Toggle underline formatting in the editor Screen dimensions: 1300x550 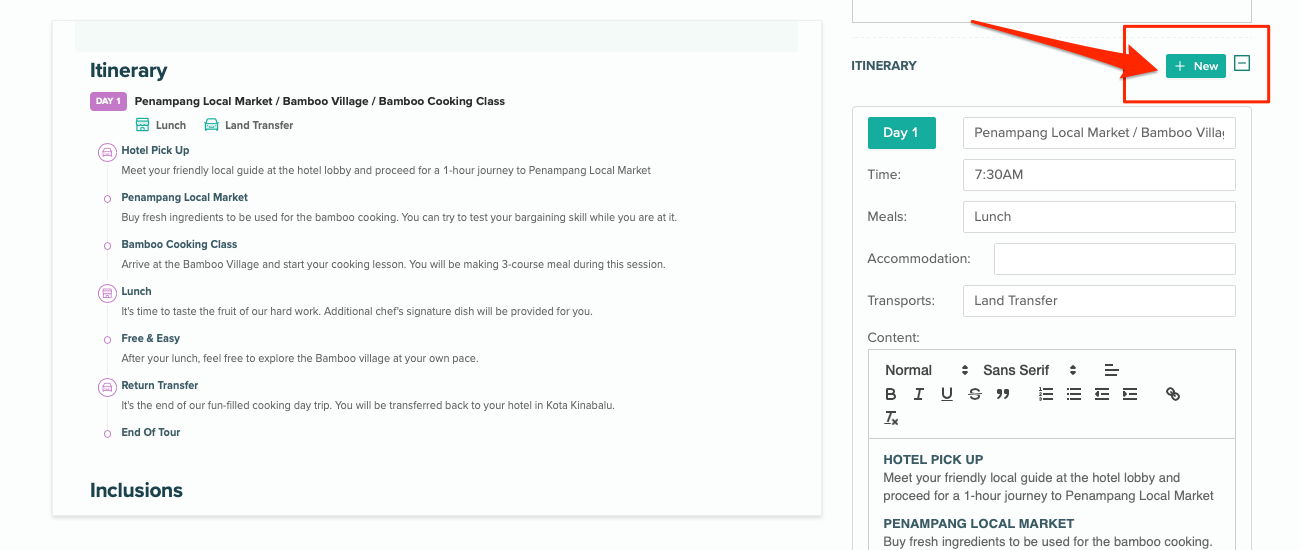(x=946, y=394)
